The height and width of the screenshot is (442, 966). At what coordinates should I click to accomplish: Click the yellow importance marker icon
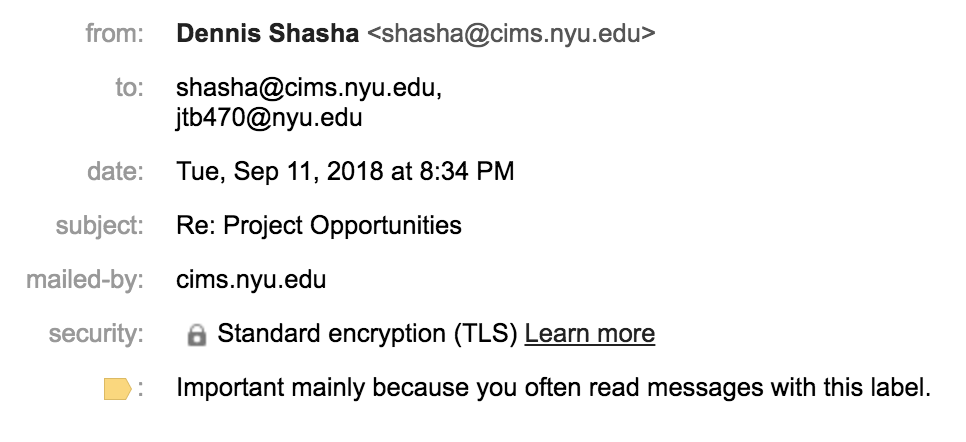click(x=117, y=389)
